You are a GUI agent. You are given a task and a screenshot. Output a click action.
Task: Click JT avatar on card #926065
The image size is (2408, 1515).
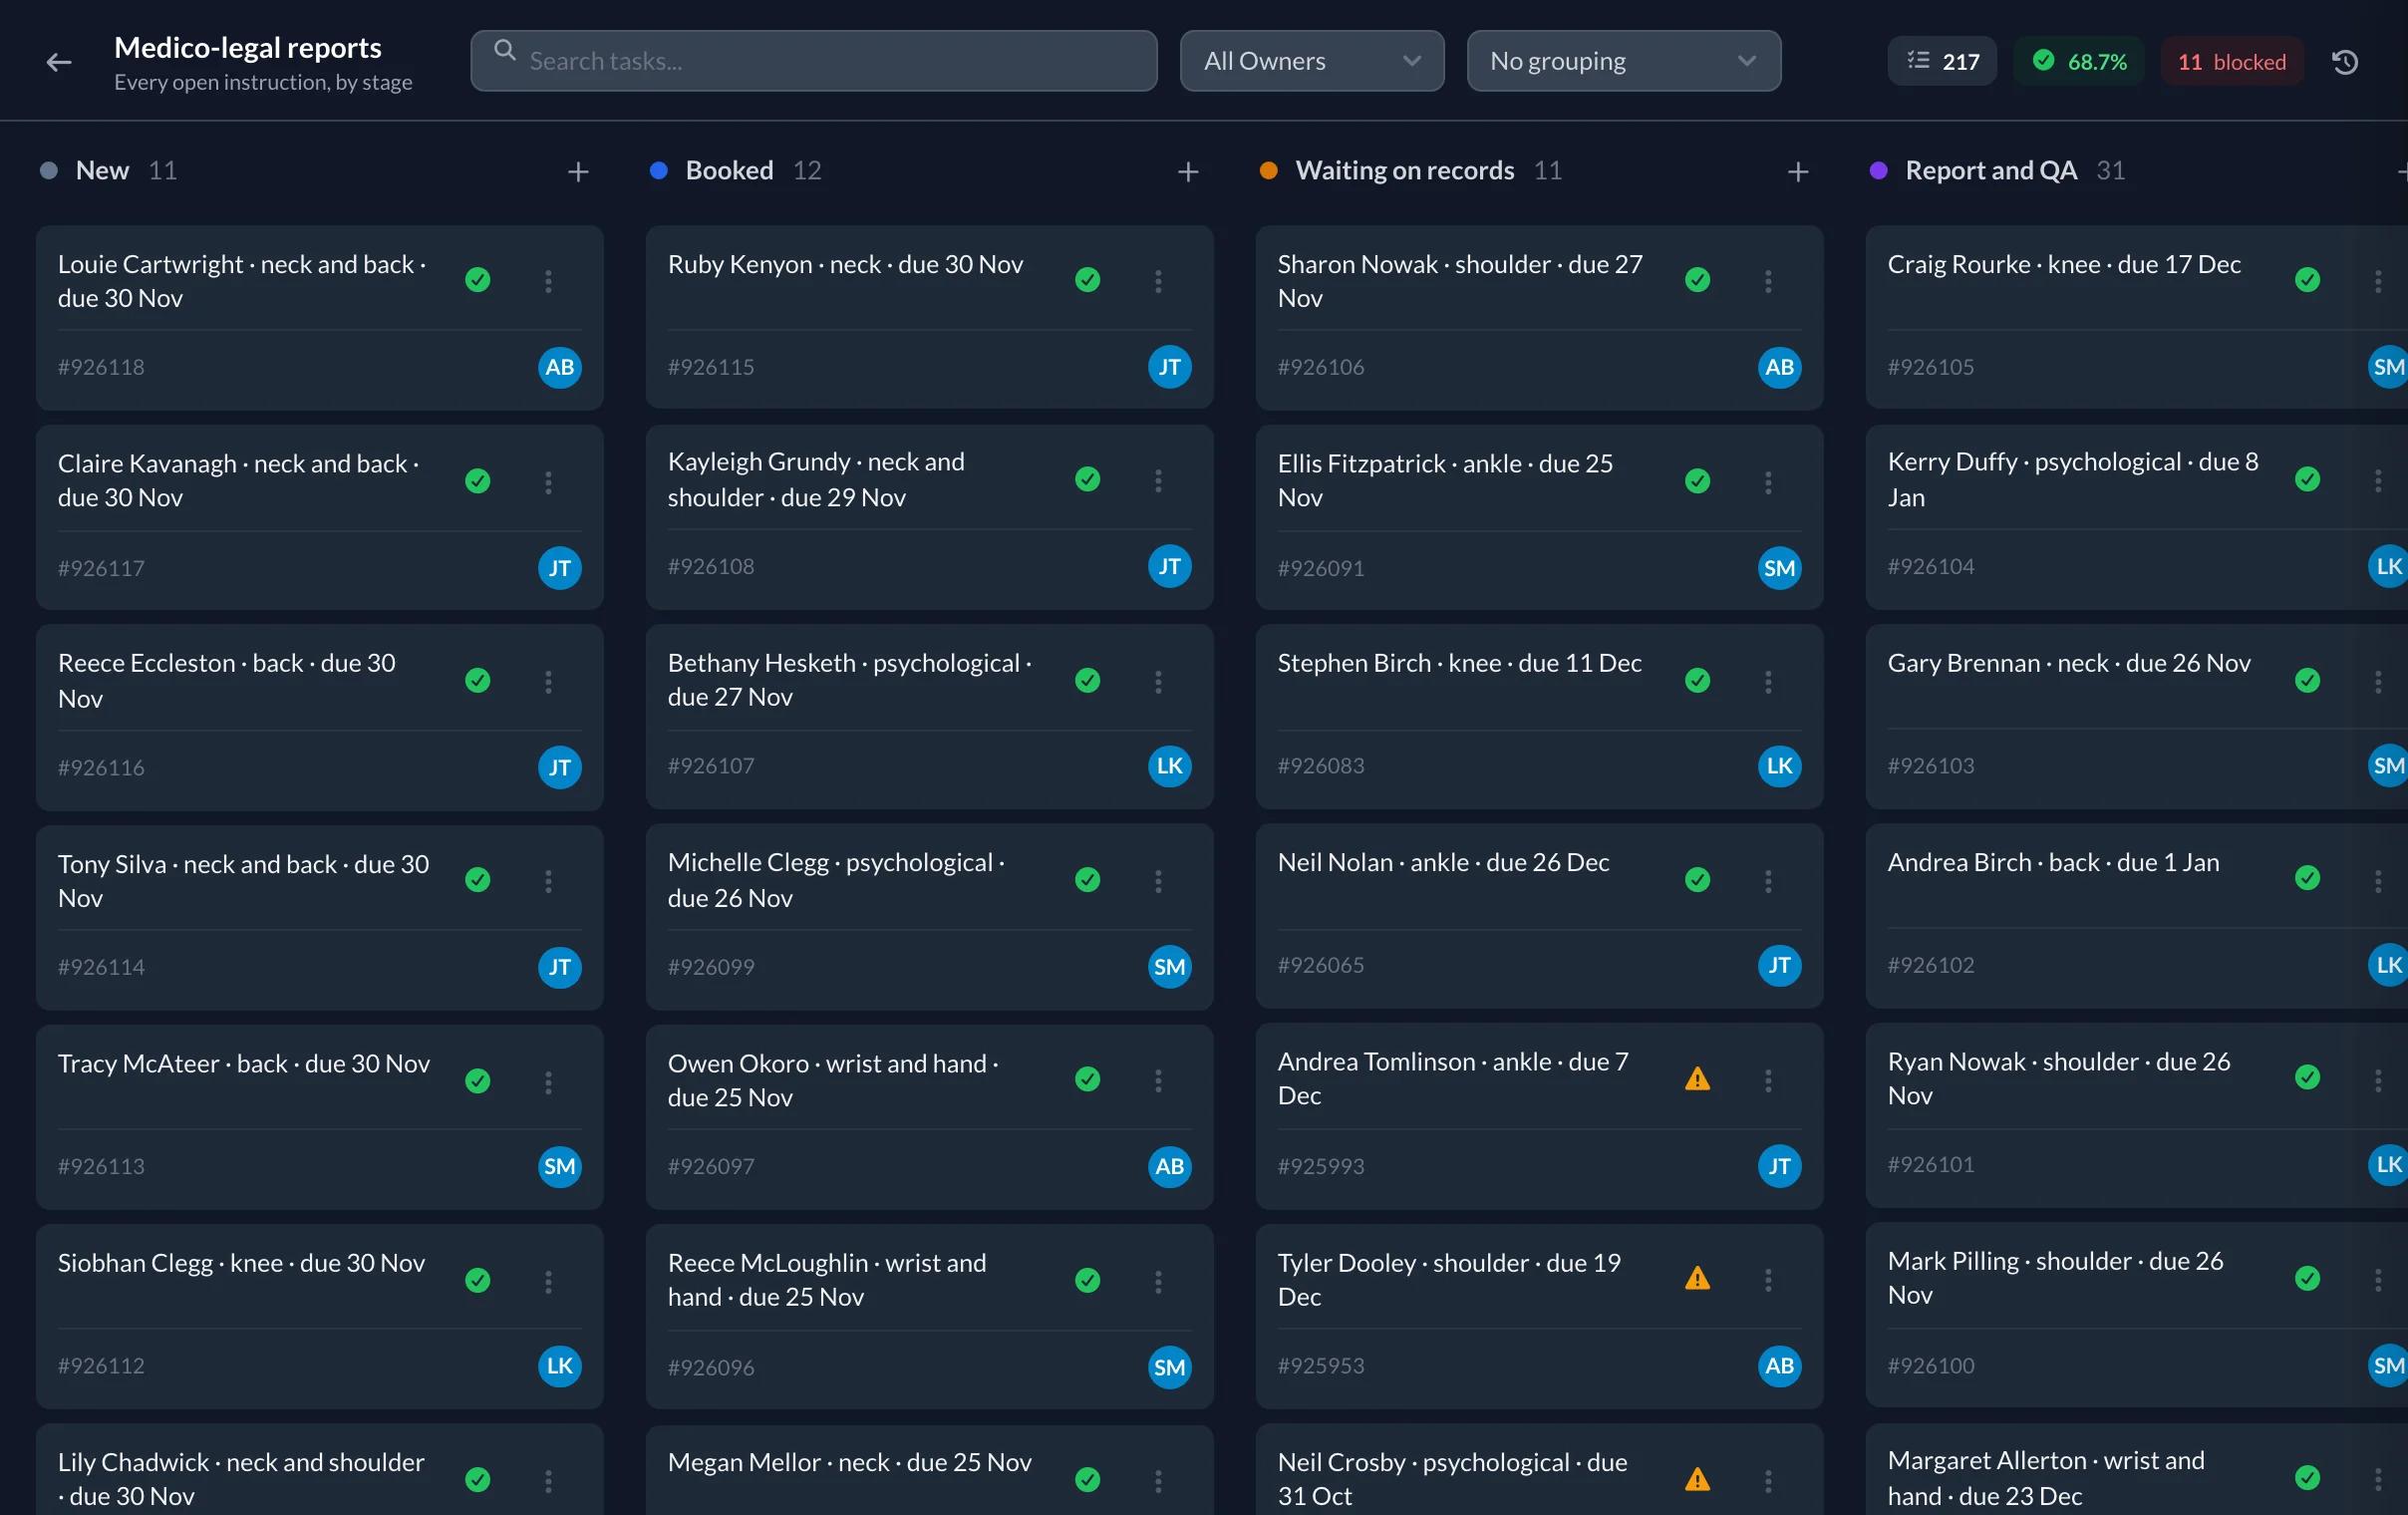pyautogui.click(x=1780, y=965)
